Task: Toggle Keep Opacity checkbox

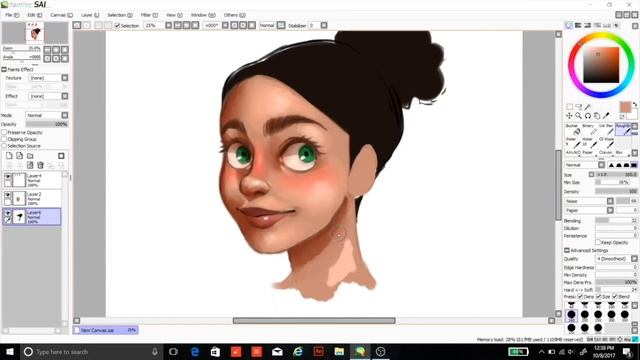Action: point(598,242)
